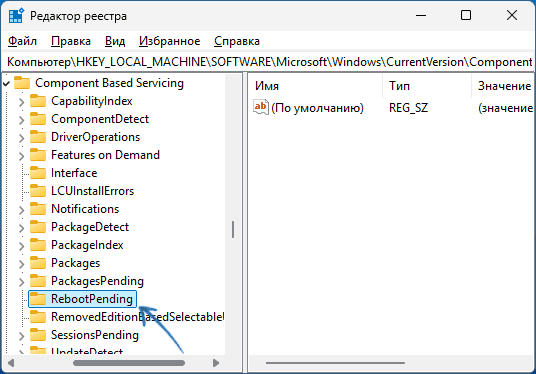
Task: Expand the PackageDetect key
Action: coord(22,228)
